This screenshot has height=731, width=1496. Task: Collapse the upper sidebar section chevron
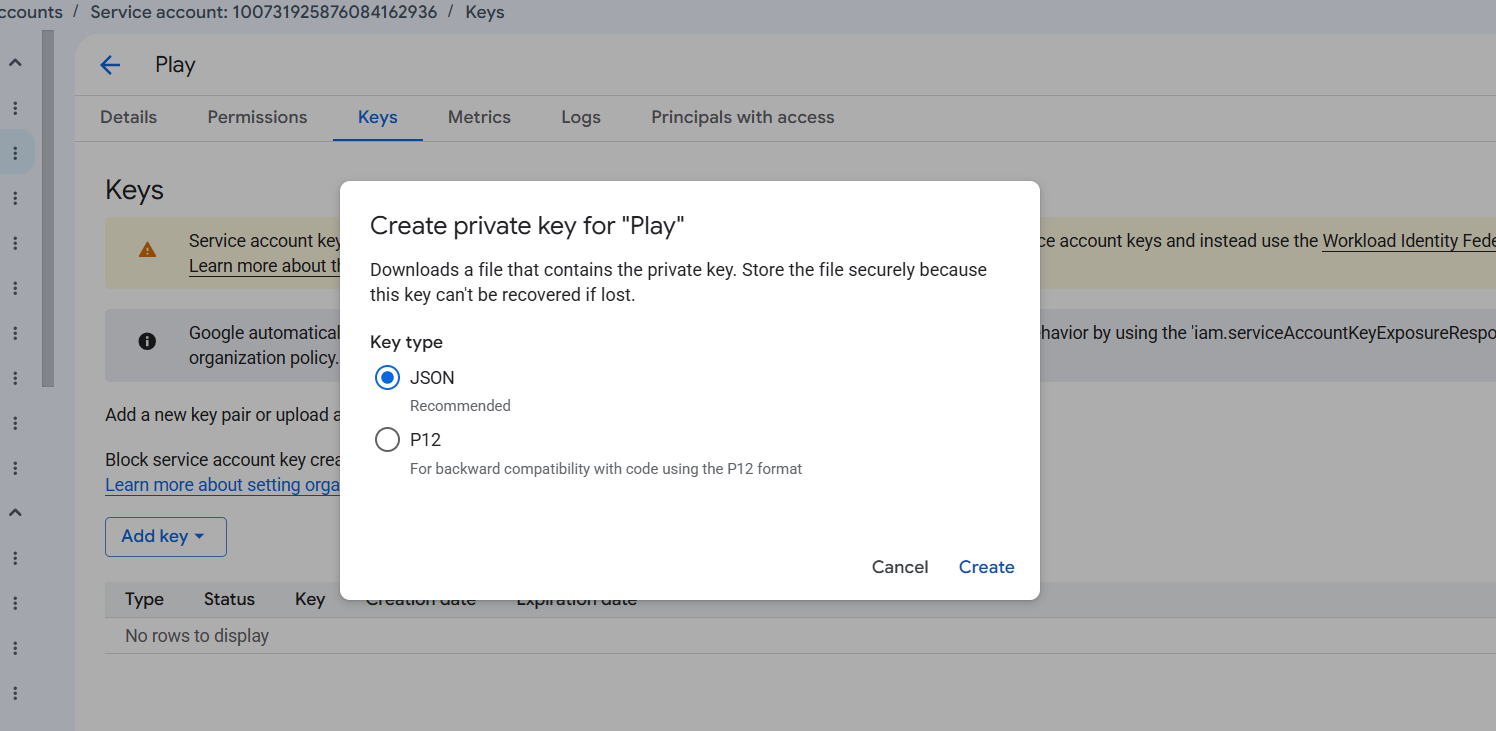click(15, 63)
